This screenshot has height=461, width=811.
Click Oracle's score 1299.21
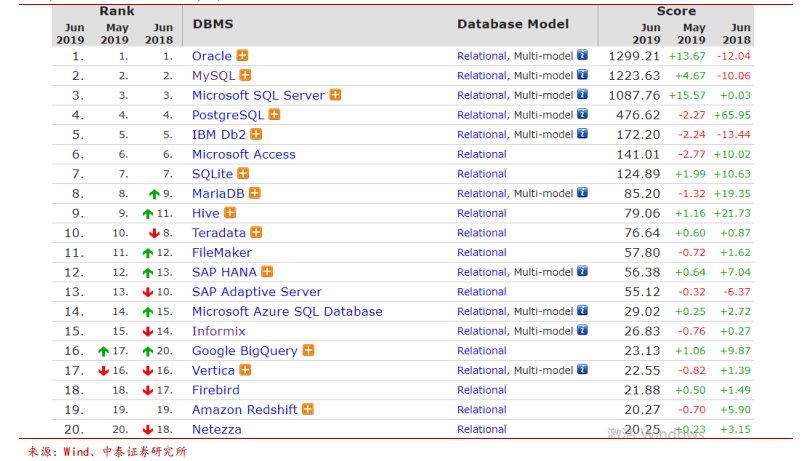[634, 56]
